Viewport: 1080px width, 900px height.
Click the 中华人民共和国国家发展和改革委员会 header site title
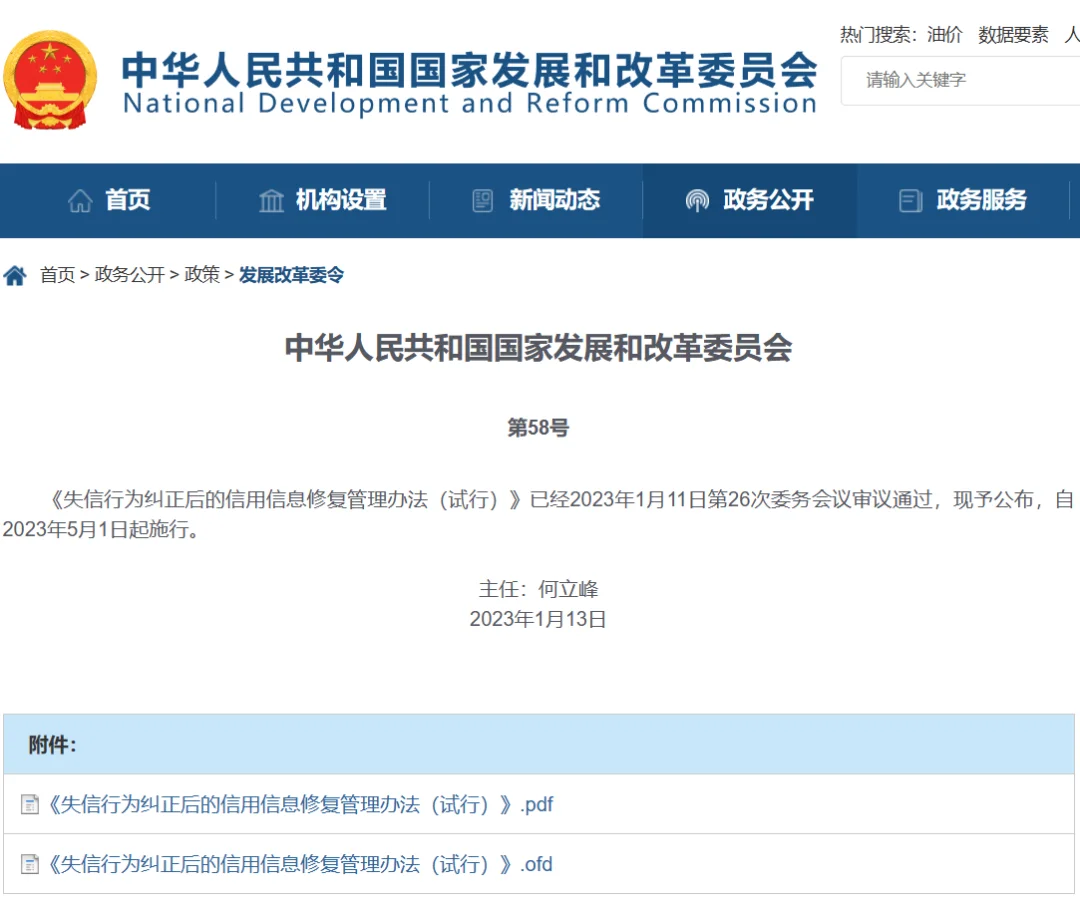click(x=470, y=70)
